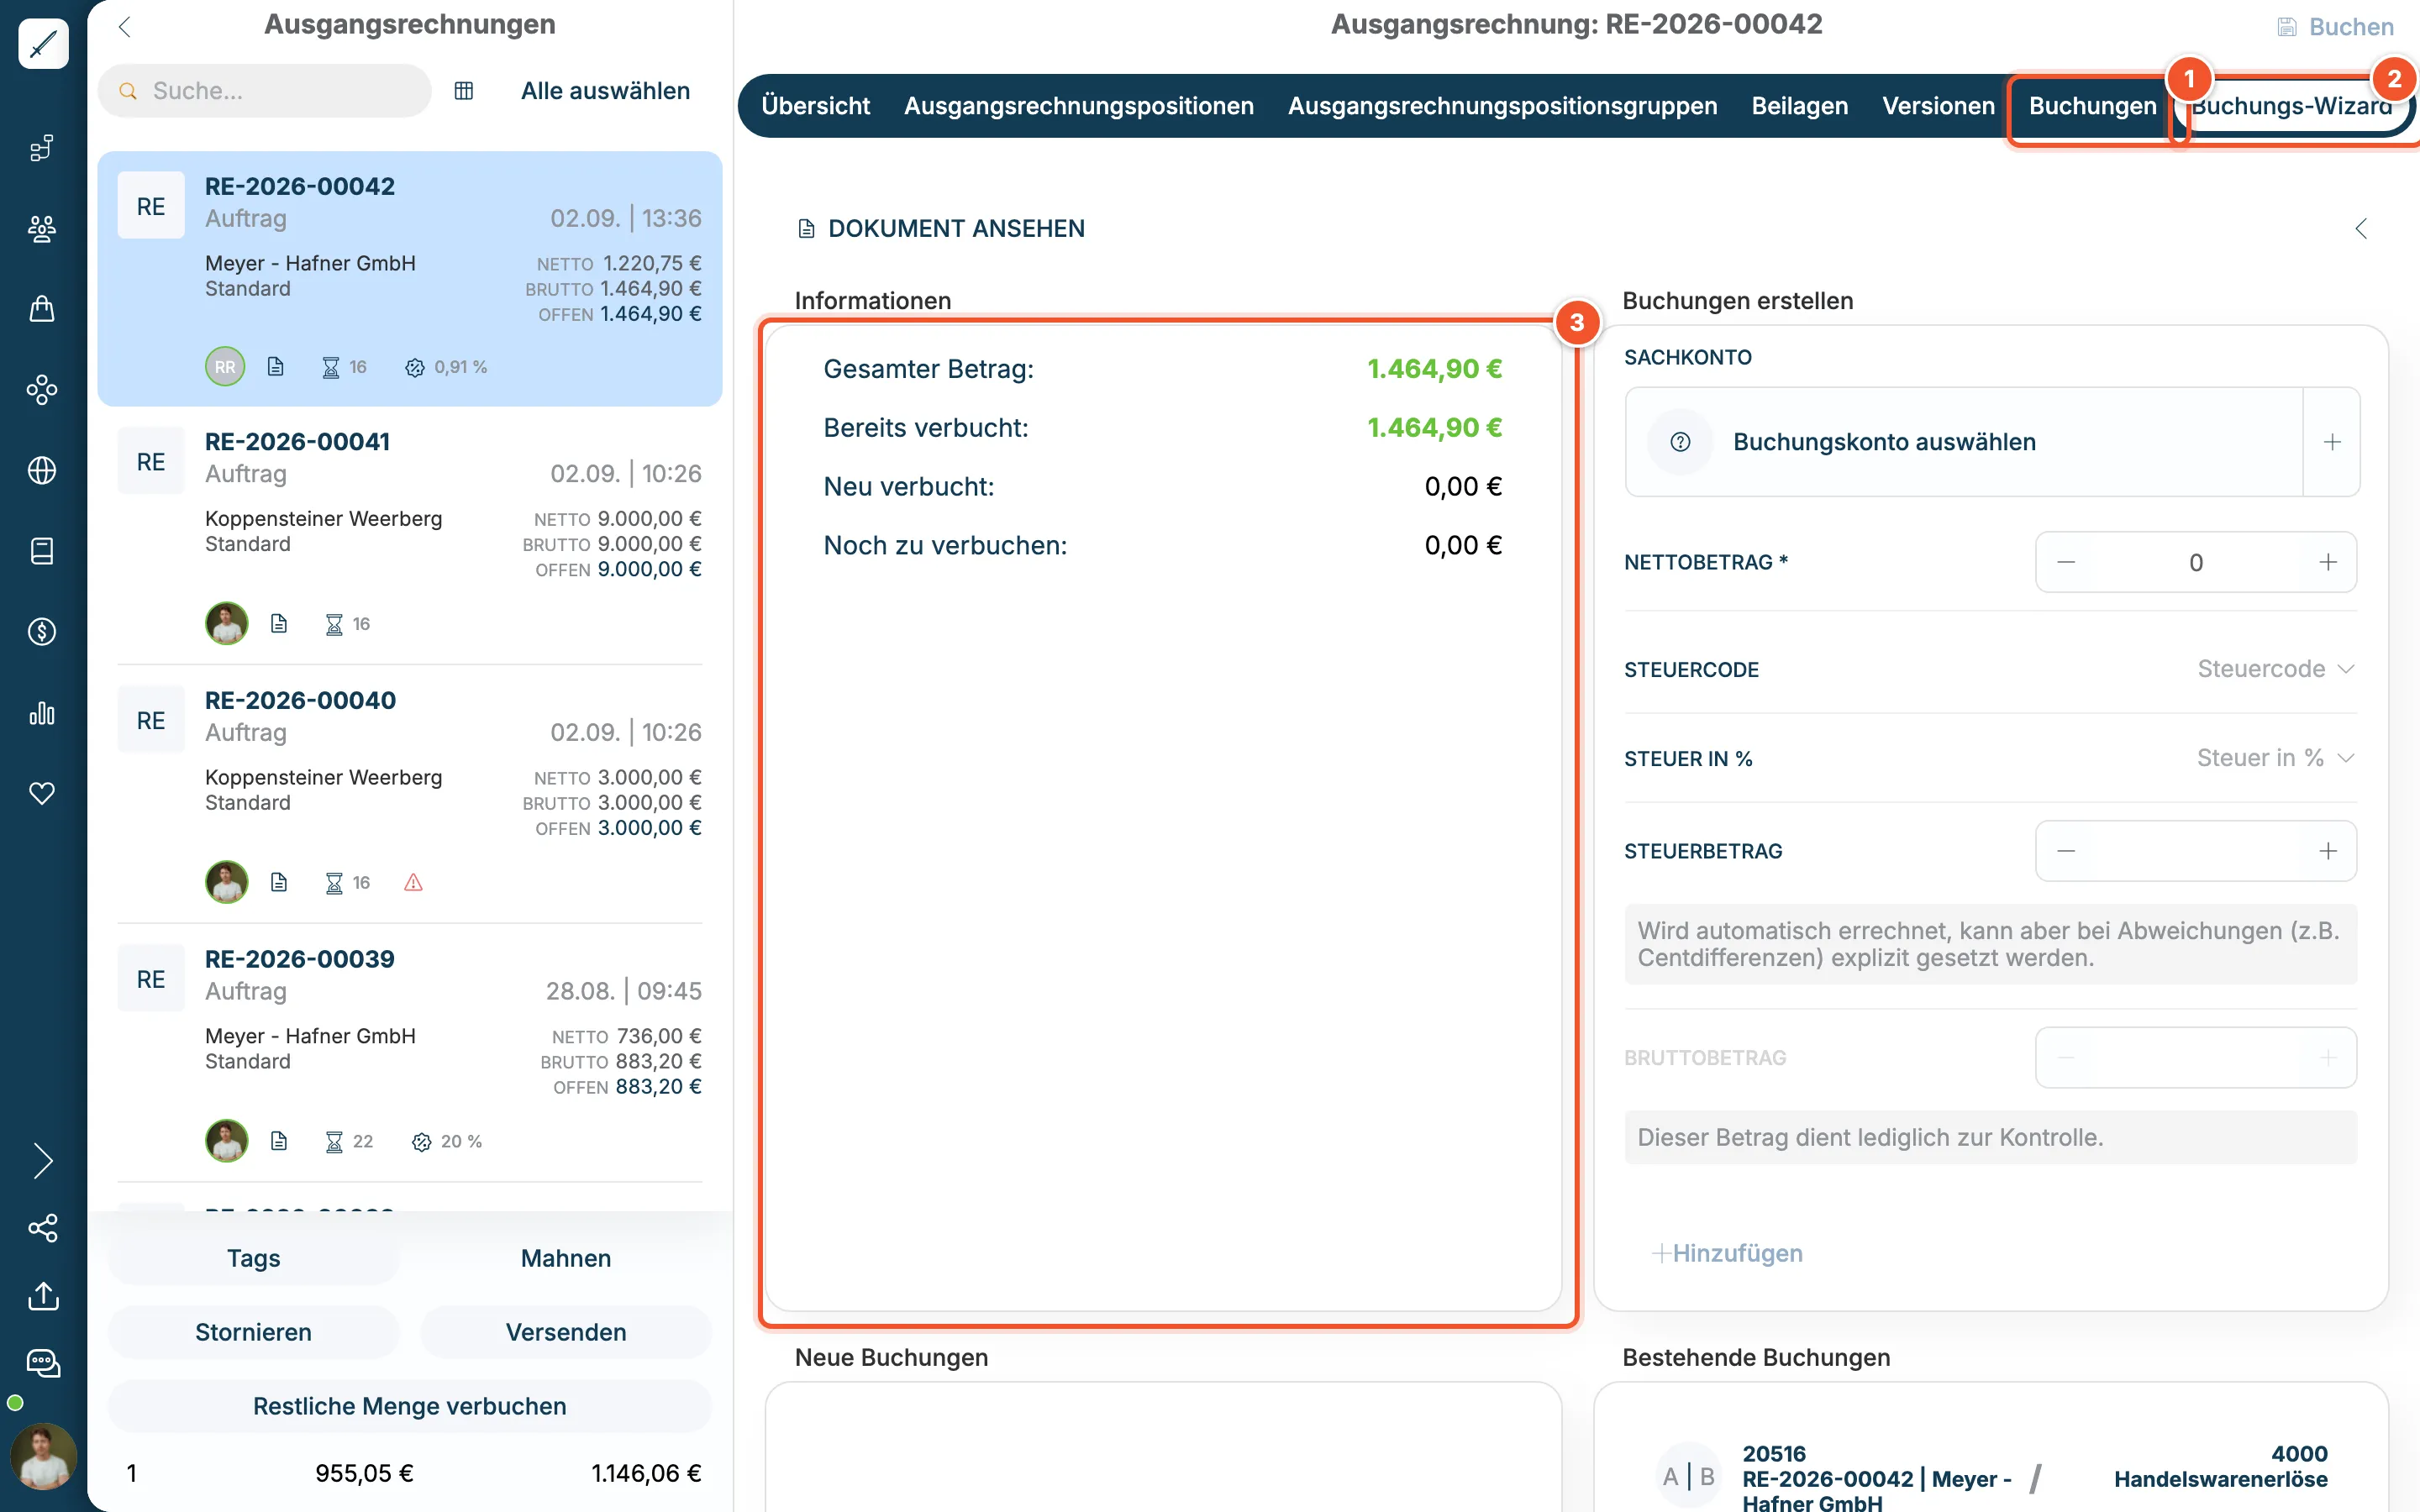Screen dimensions: 2420x1512
Task: Open the workflow icon in sidebar
Action: click(x=42, y=148)
